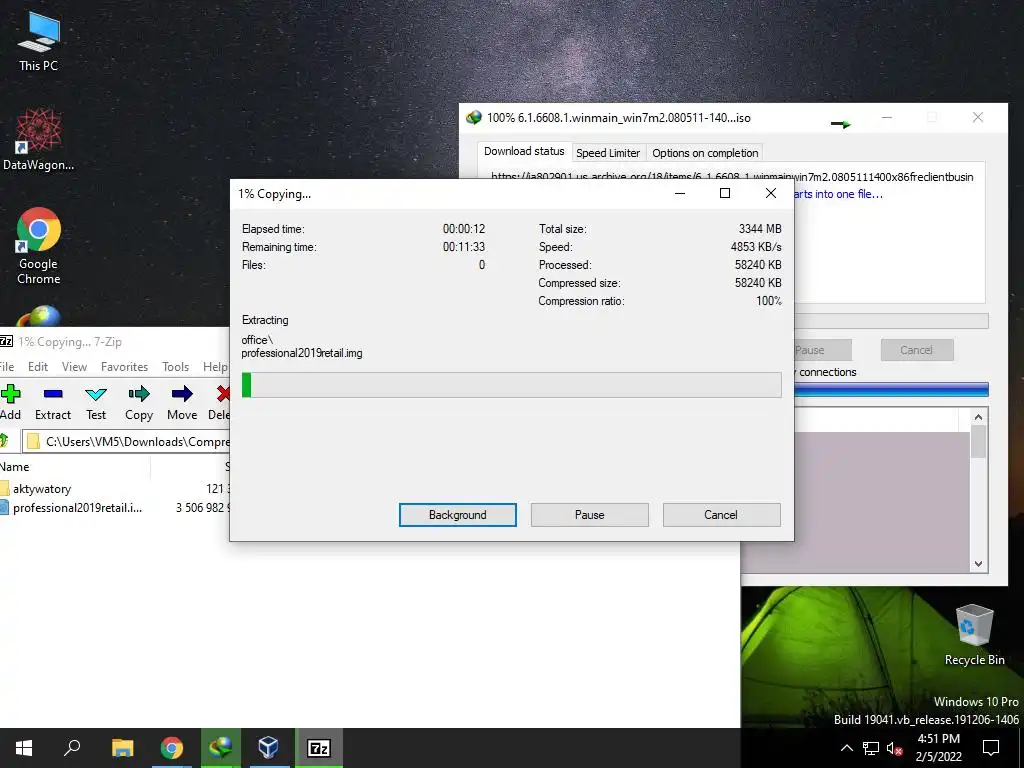Switch to Internet Download Manager on the taskbar
The image size is (1024, 768).
click(221, 748)
